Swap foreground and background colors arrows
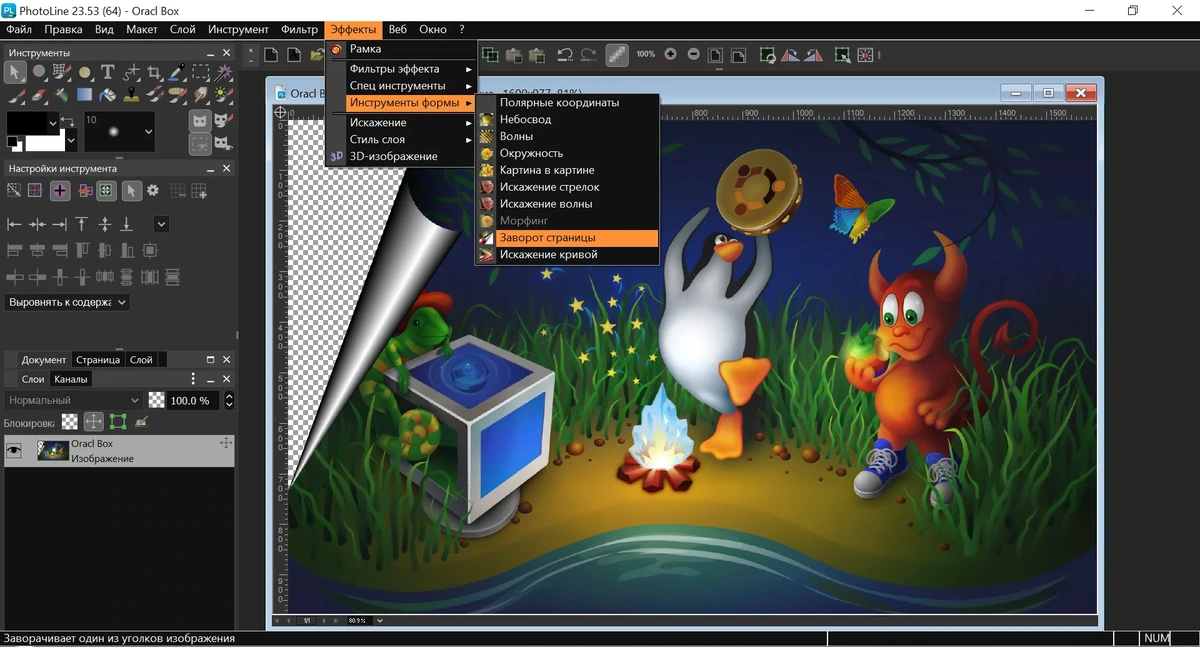1200x647 pixels. [67, 122]
